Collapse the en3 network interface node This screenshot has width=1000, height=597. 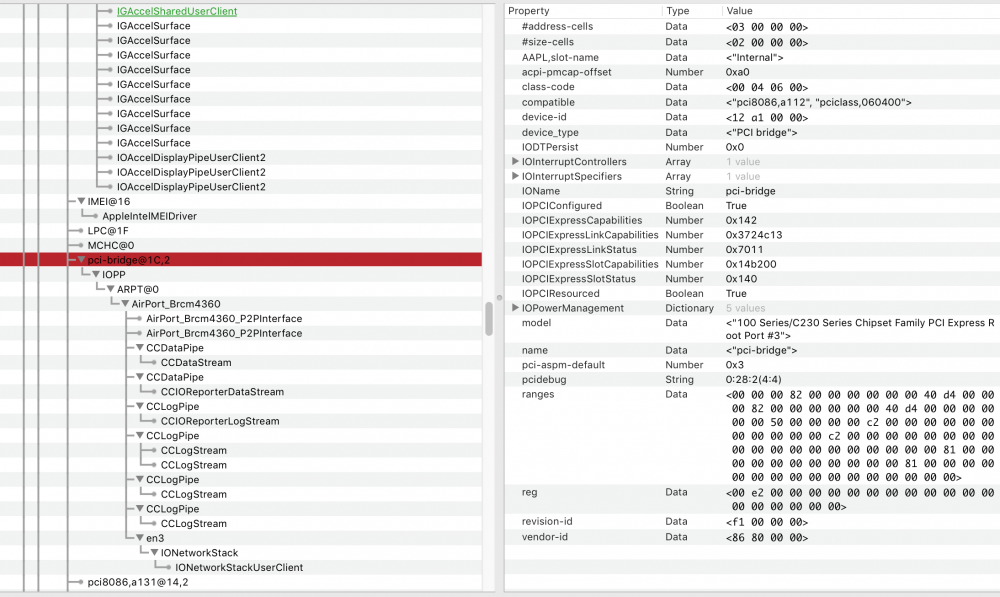pyautogui.click(x=141, y=538)
